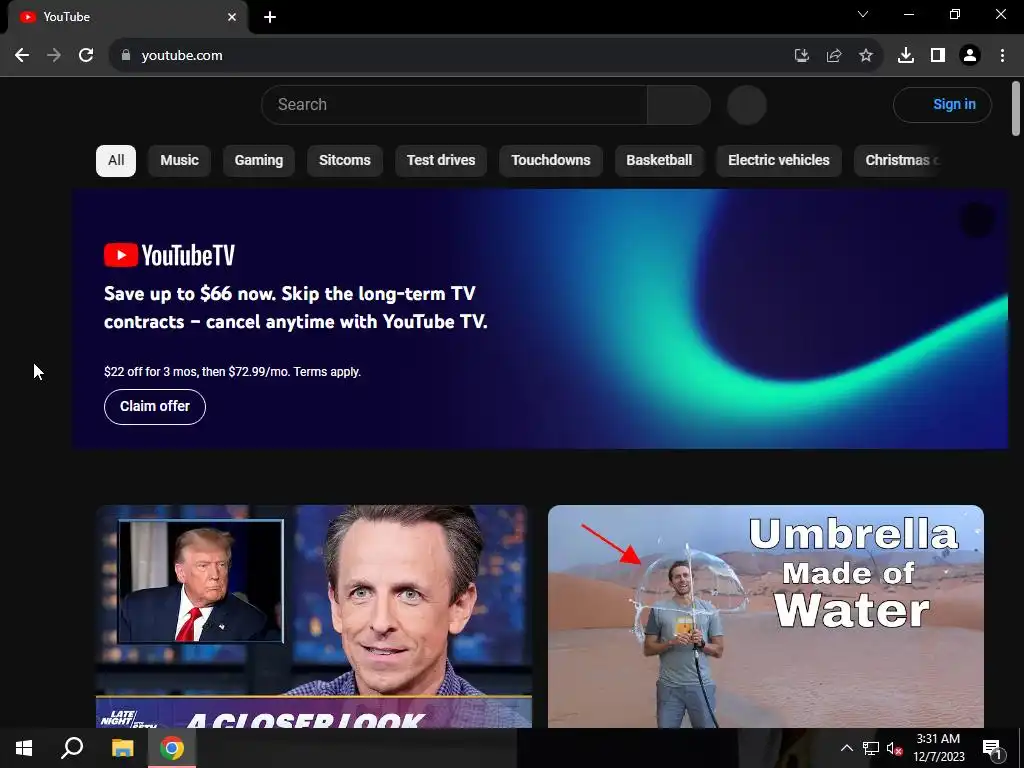Viewport: 1024px width, 768px height.
Task: Click the muted volume tray icon
Action: pyautogui.click(x=894, y=748)
